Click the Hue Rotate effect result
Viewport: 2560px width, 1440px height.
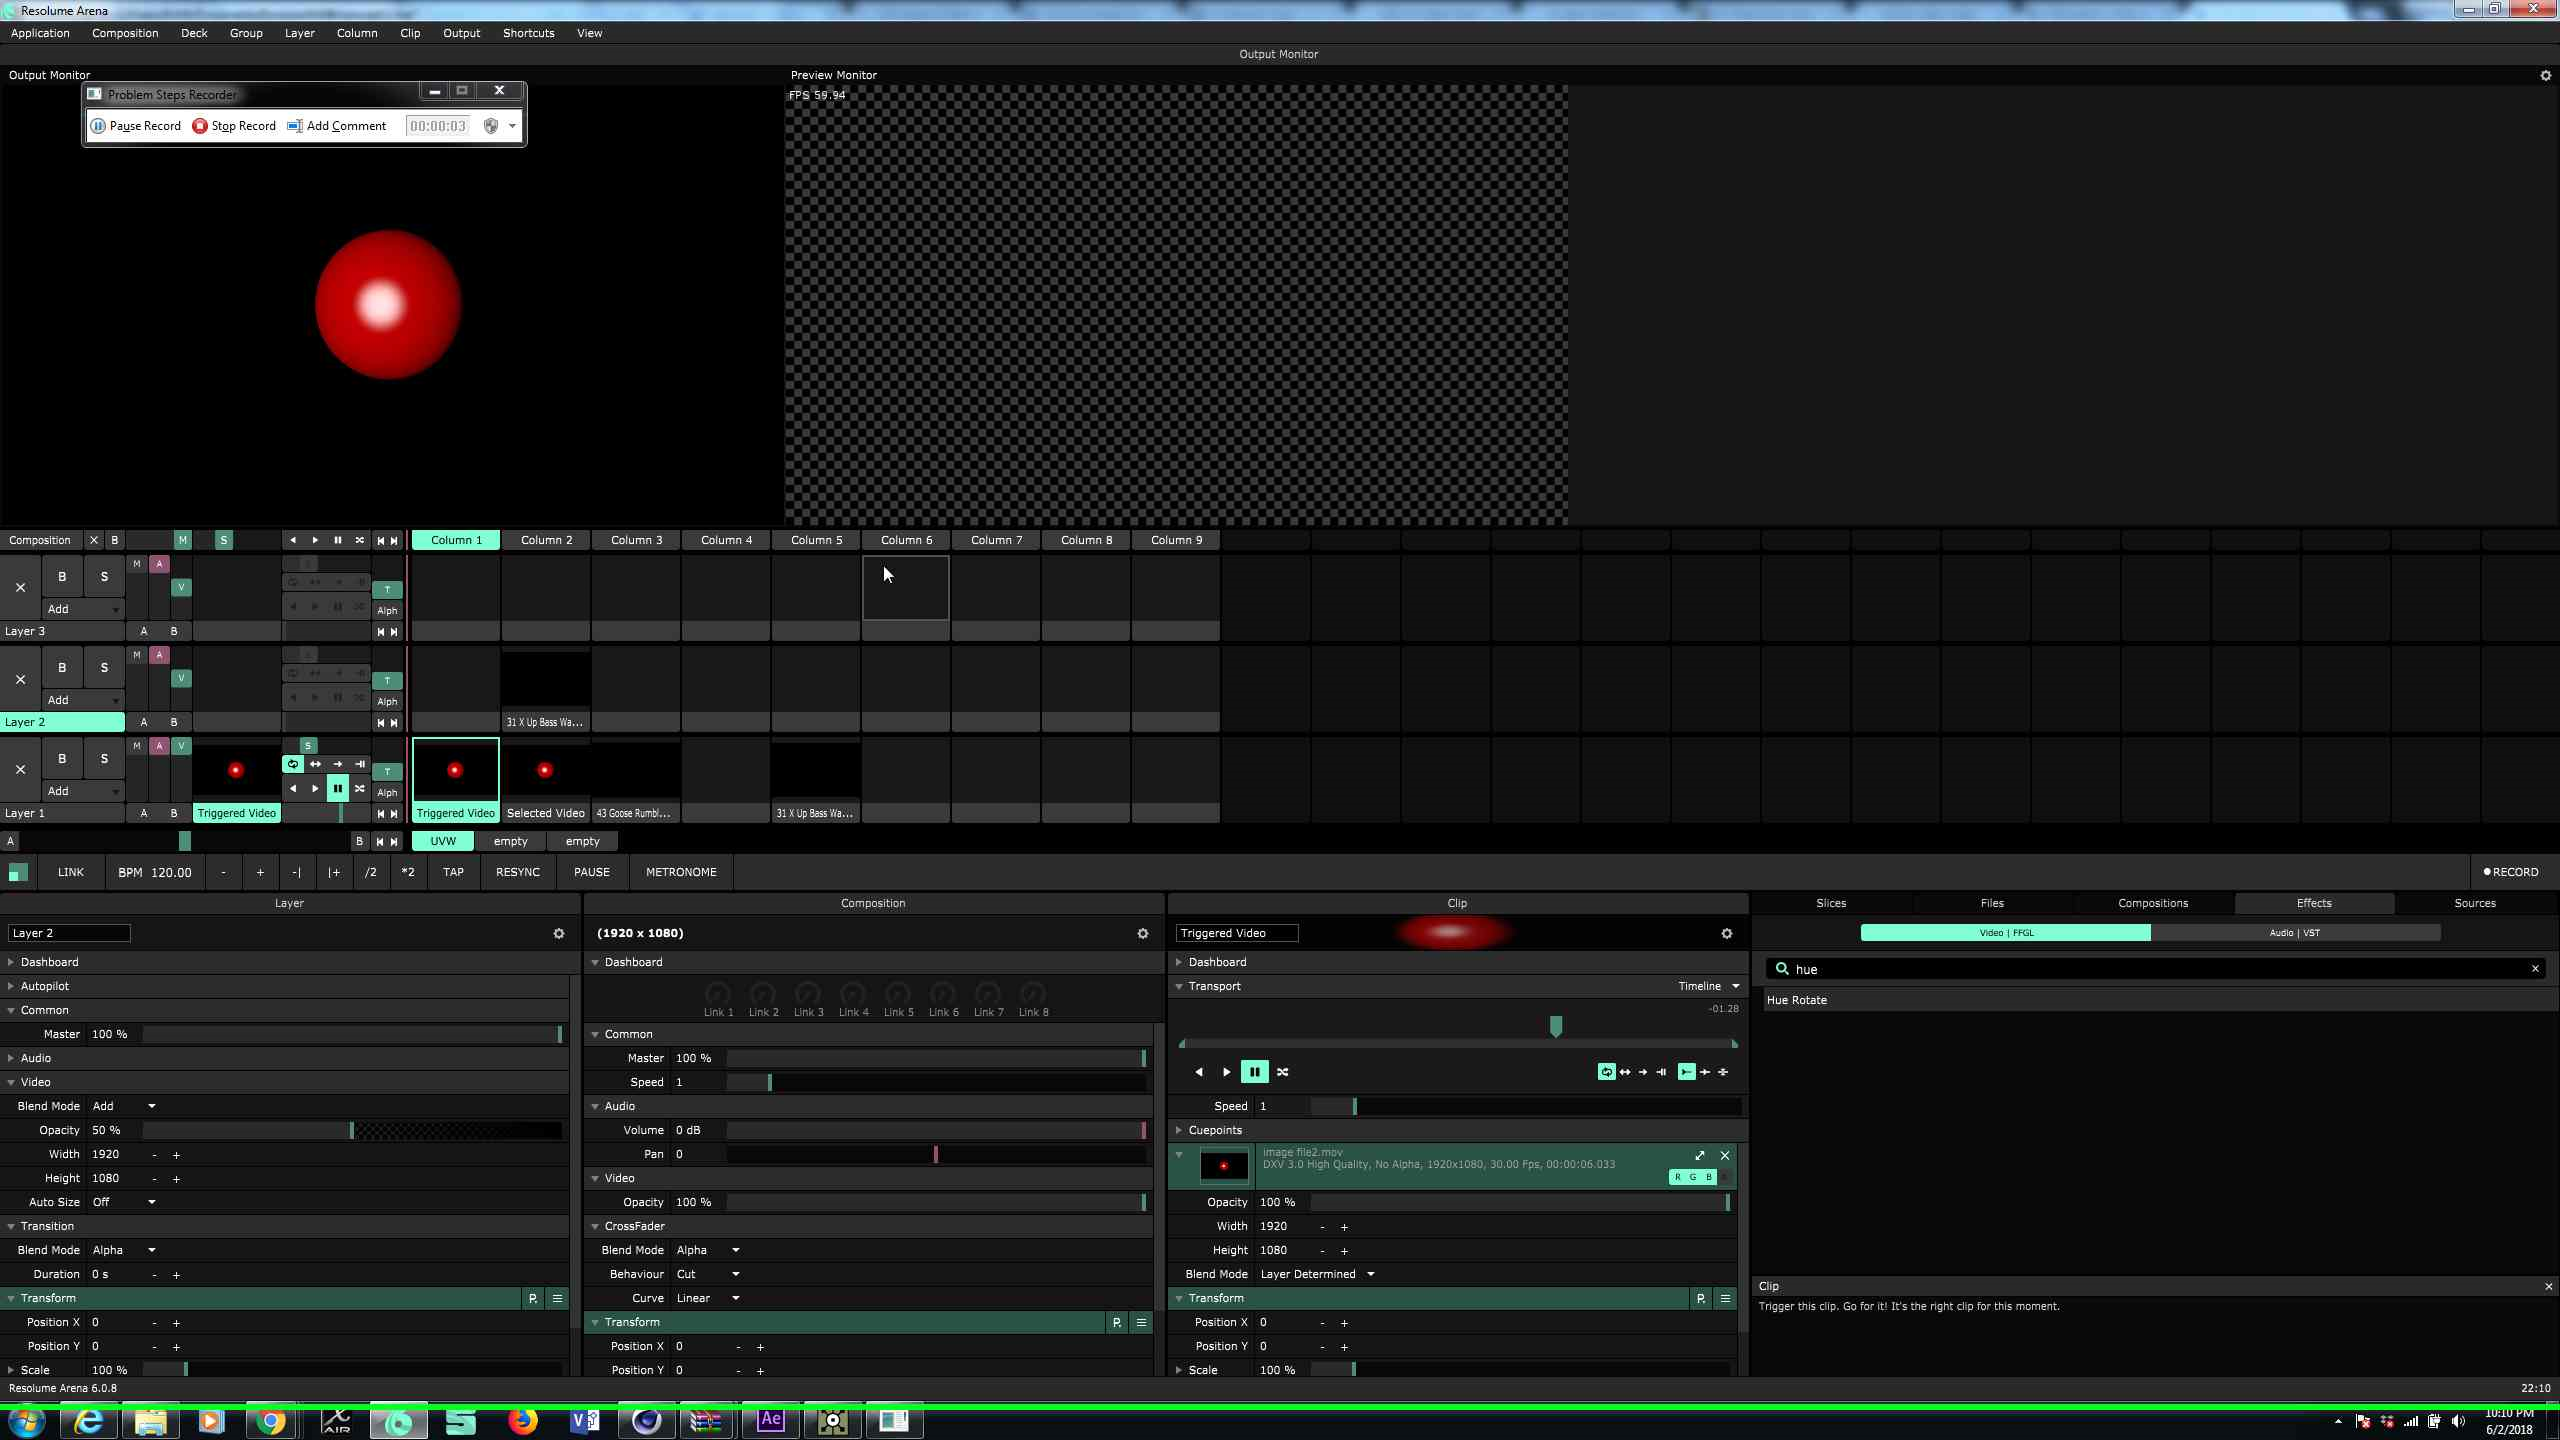tap(1797, 1000)
